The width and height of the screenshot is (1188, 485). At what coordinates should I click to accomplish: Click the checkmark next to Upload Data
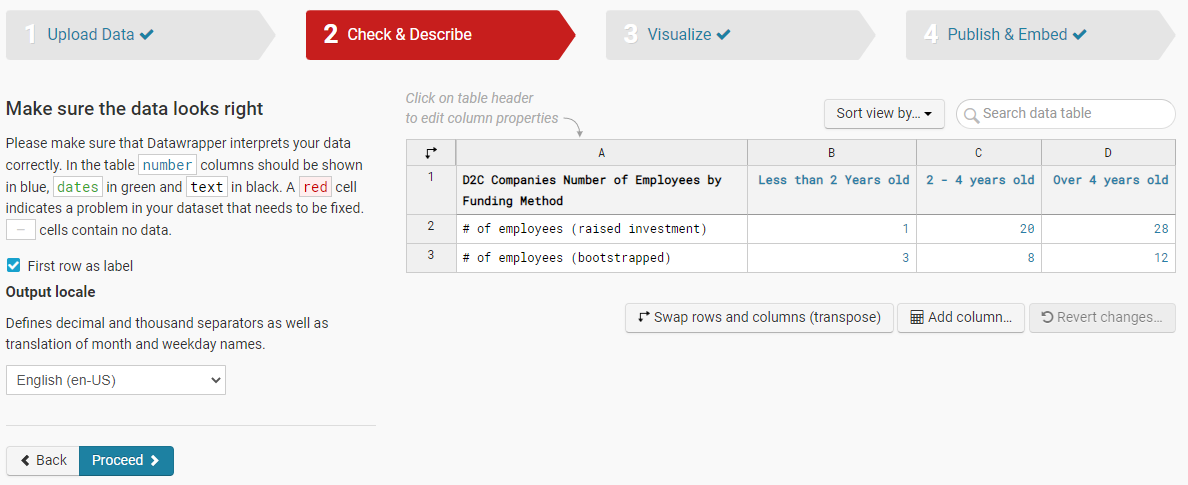click(147, 35)
